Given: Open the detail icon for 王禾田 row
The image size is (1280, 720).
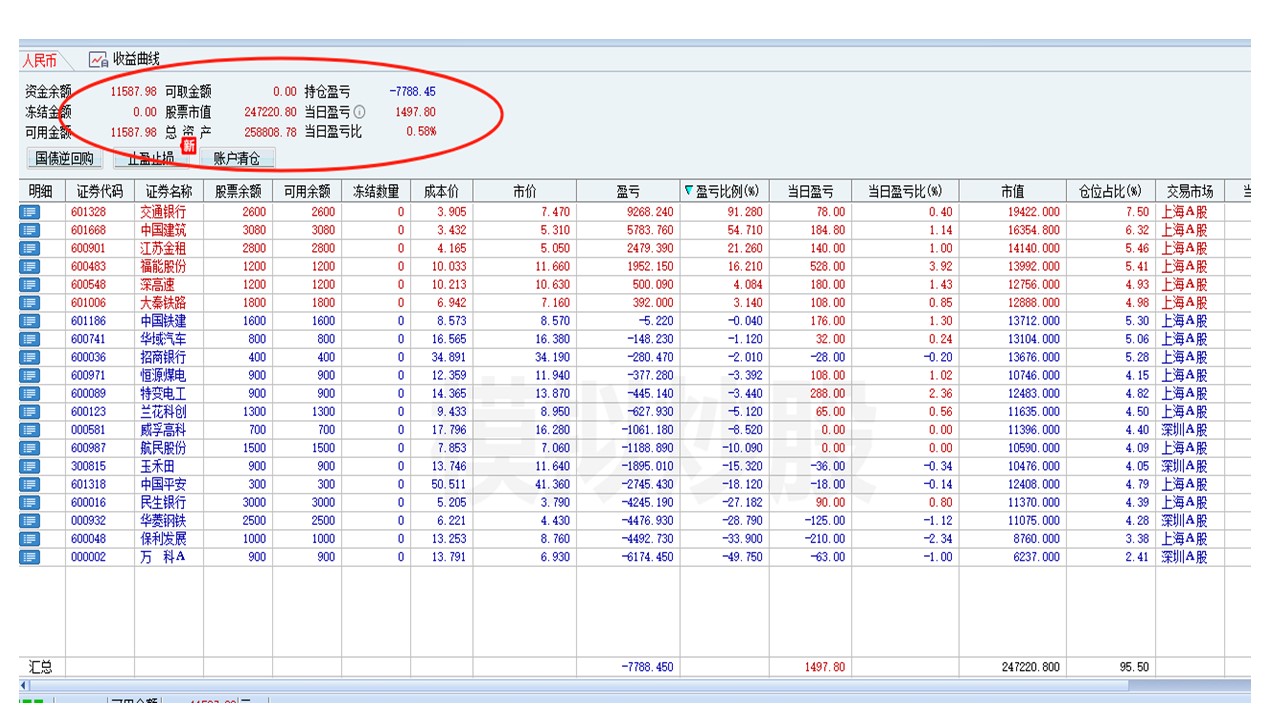Looking at the screenshot, I should coord(29,466).
